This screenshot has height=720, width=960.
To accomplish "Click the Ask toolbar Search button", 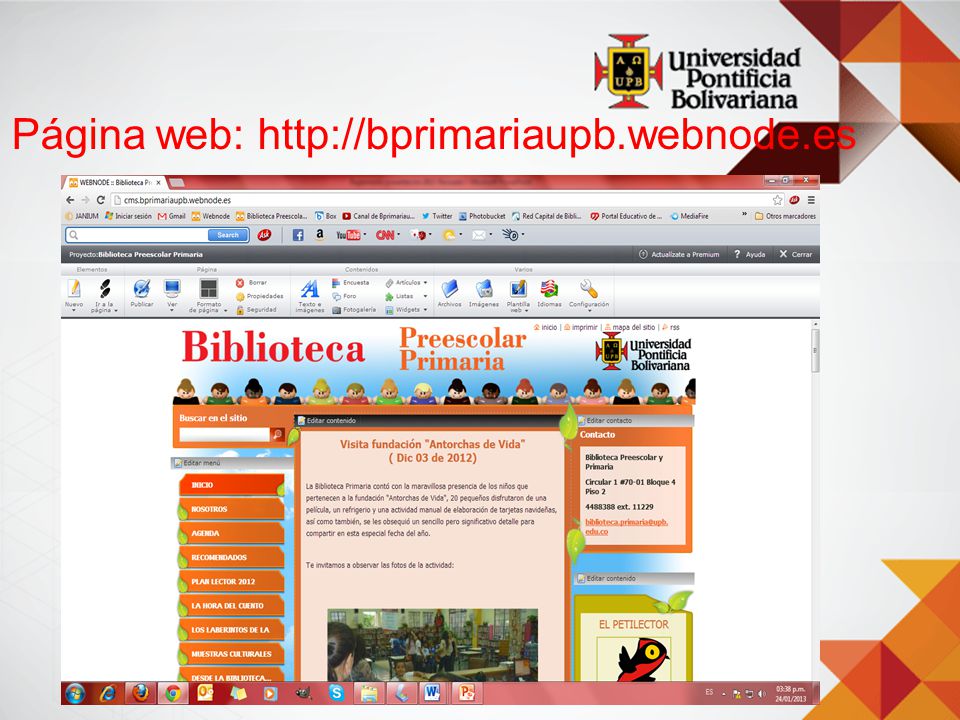I will [x=228, y=235].
